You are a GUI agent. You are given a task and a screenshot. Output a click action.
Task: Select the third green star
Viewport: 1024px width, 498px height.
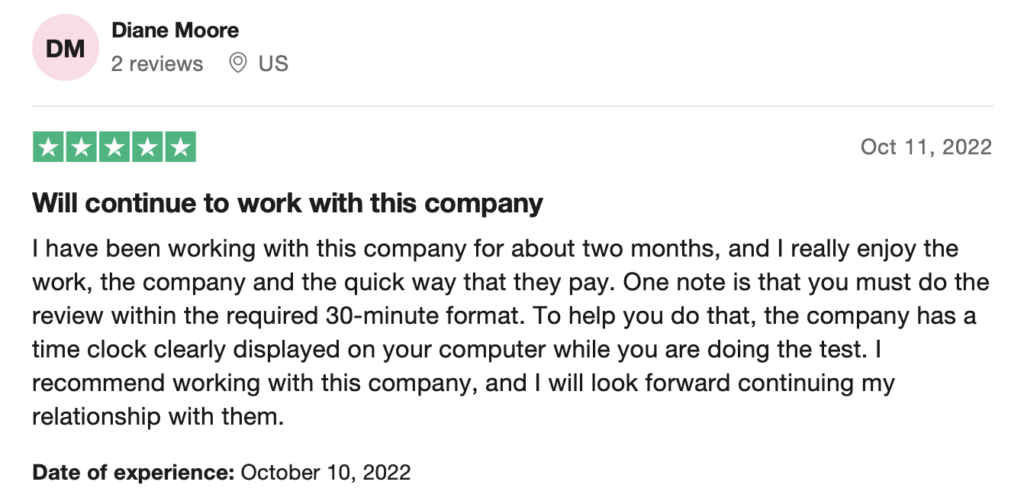click(114, 147)
